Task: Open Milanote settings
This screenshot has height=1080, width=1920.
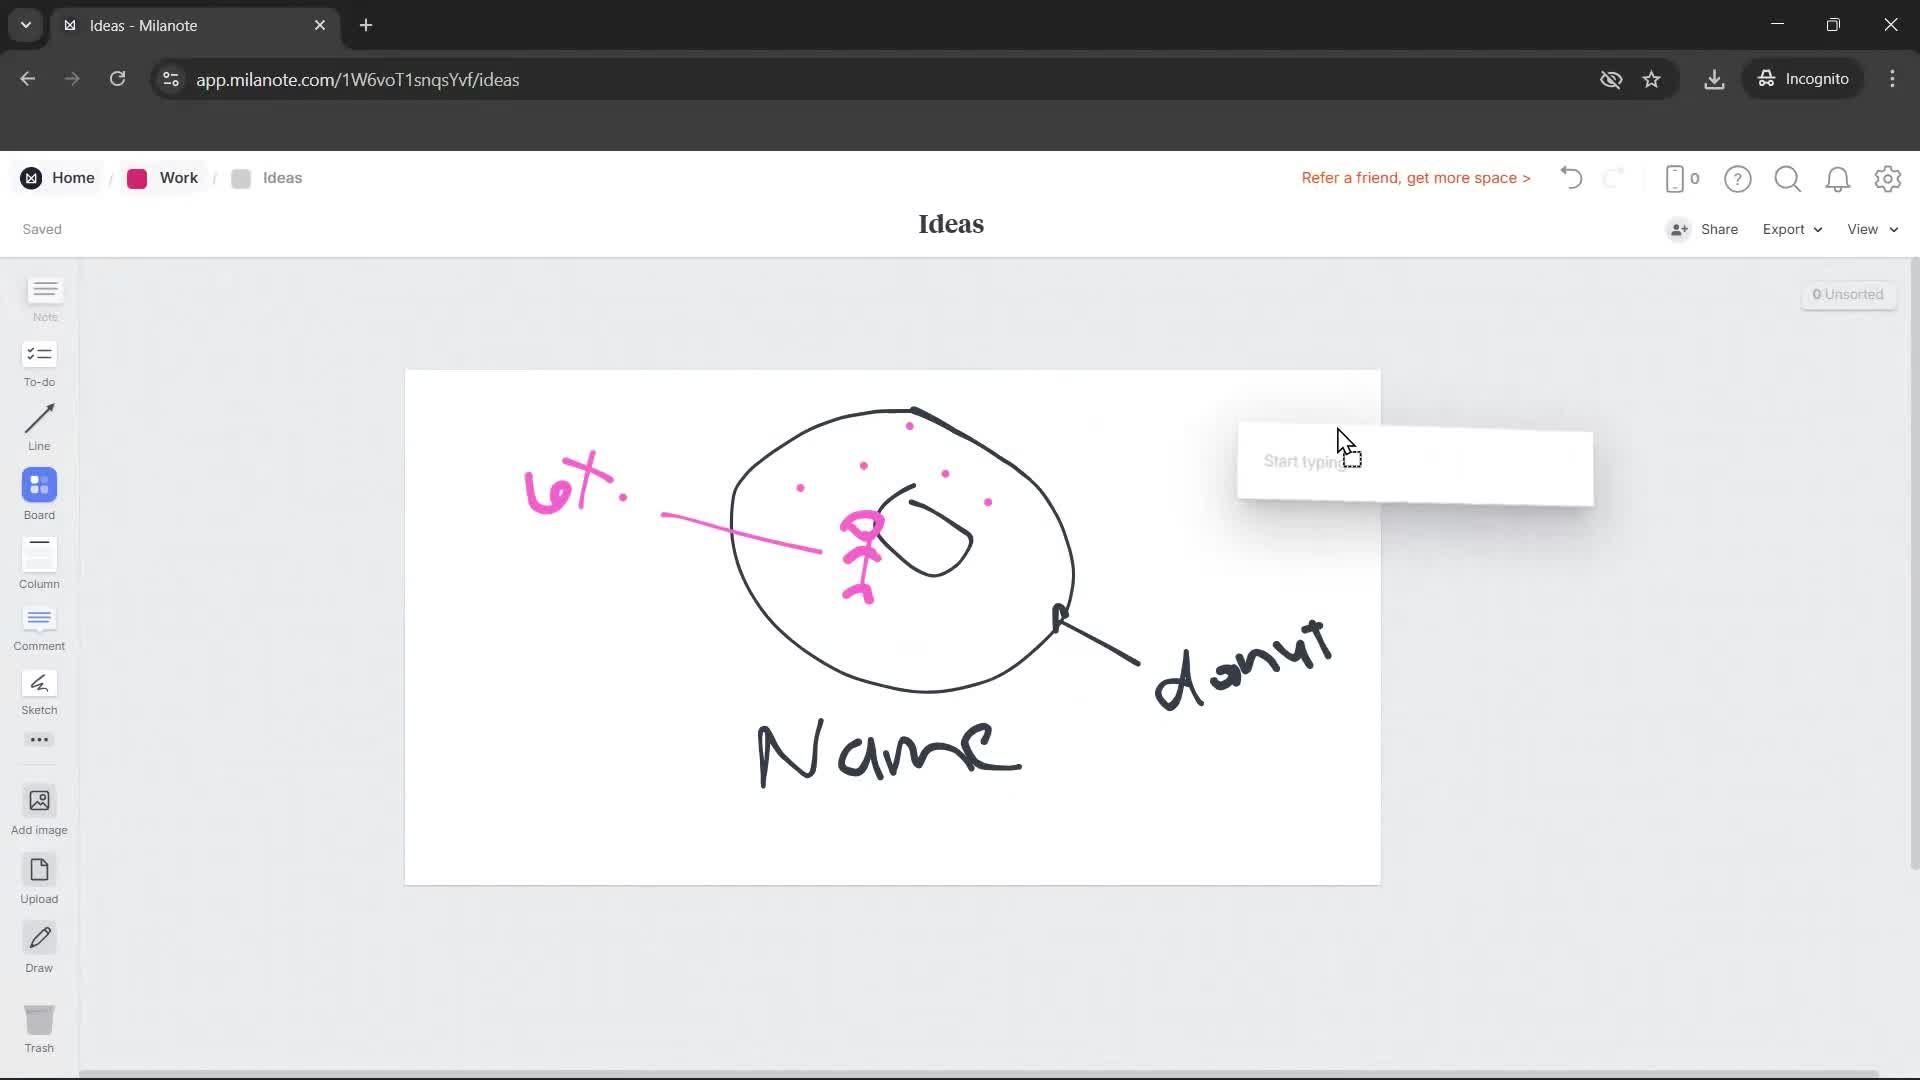Action: click(x=1888, y=178)
